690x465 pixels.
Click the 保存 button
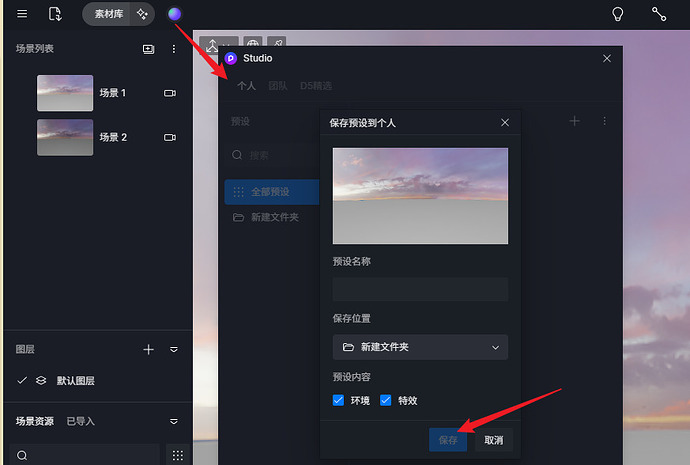coord(448,440)
